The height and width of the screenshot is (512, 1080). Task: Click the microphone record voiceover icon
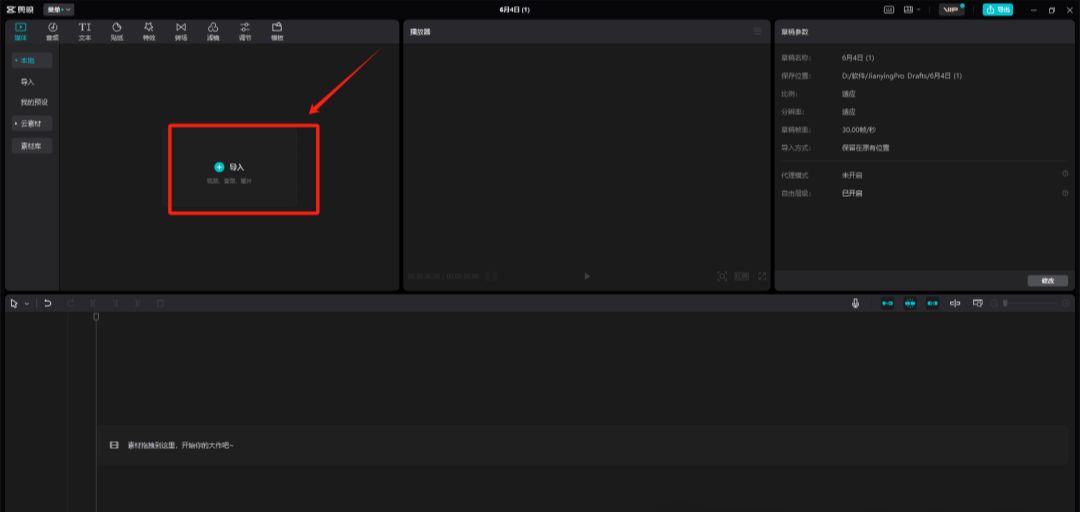pyautogui.click(x=855, y=303)
